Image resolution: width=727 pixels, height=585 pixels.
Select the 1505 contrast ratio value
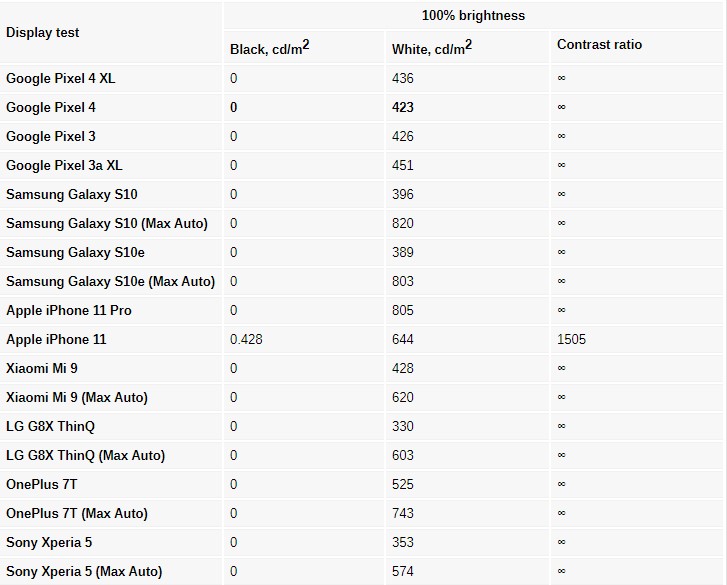click(x=571, y=339)
